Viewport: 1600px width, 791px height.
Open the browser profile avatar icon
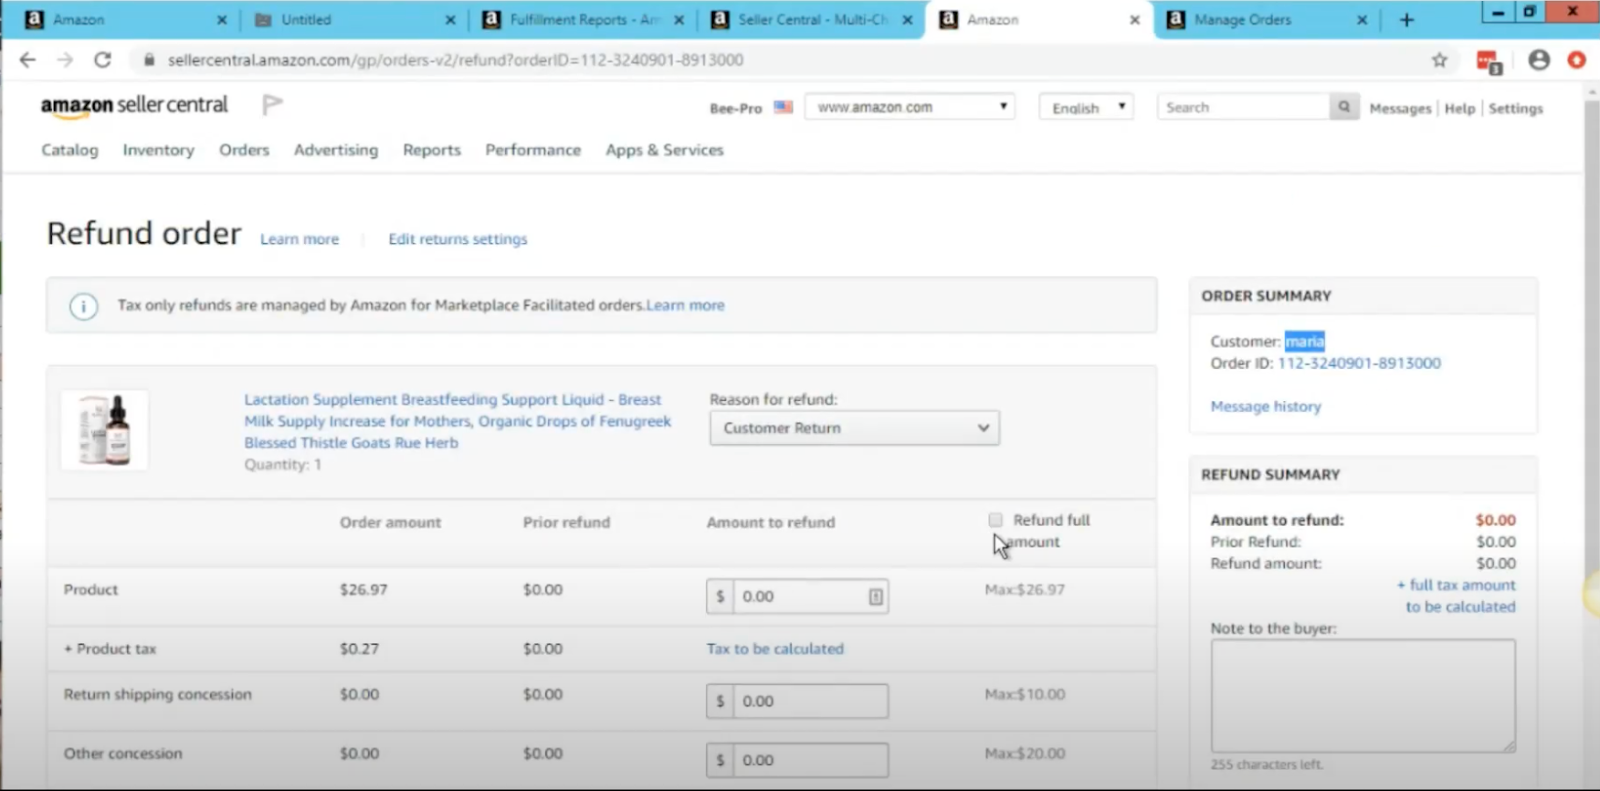coord(1539,60)
